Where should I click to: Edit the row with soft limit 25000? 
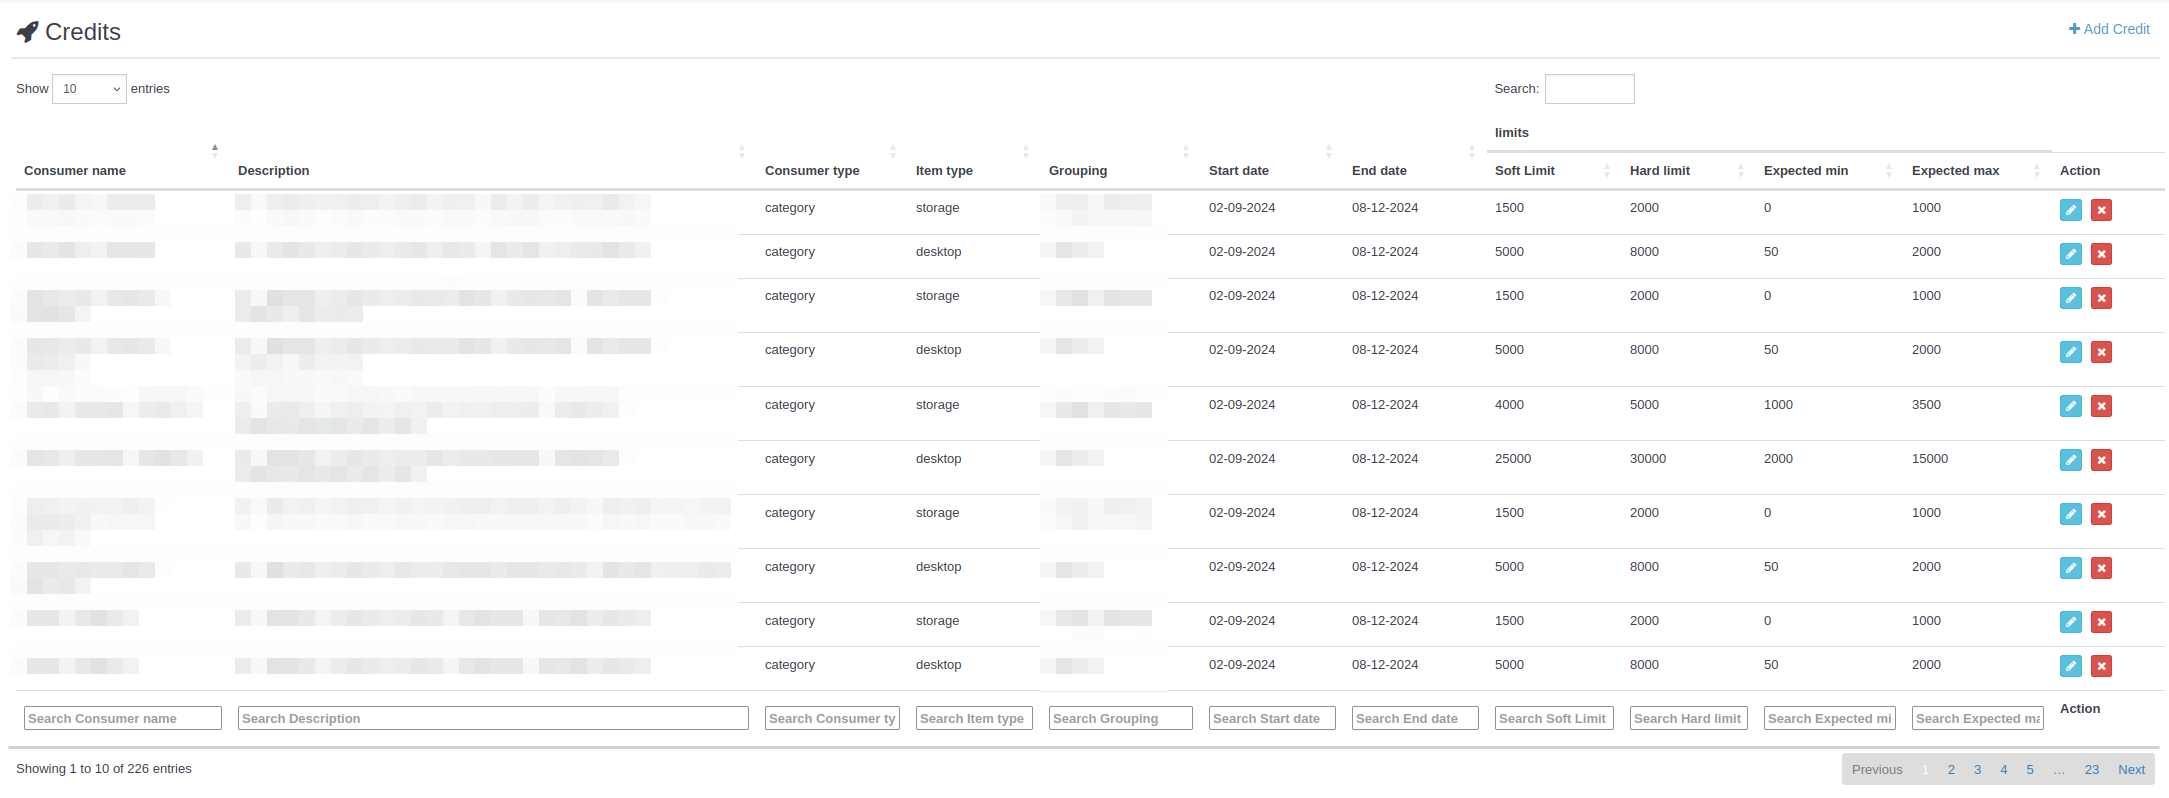(2070, 460)
